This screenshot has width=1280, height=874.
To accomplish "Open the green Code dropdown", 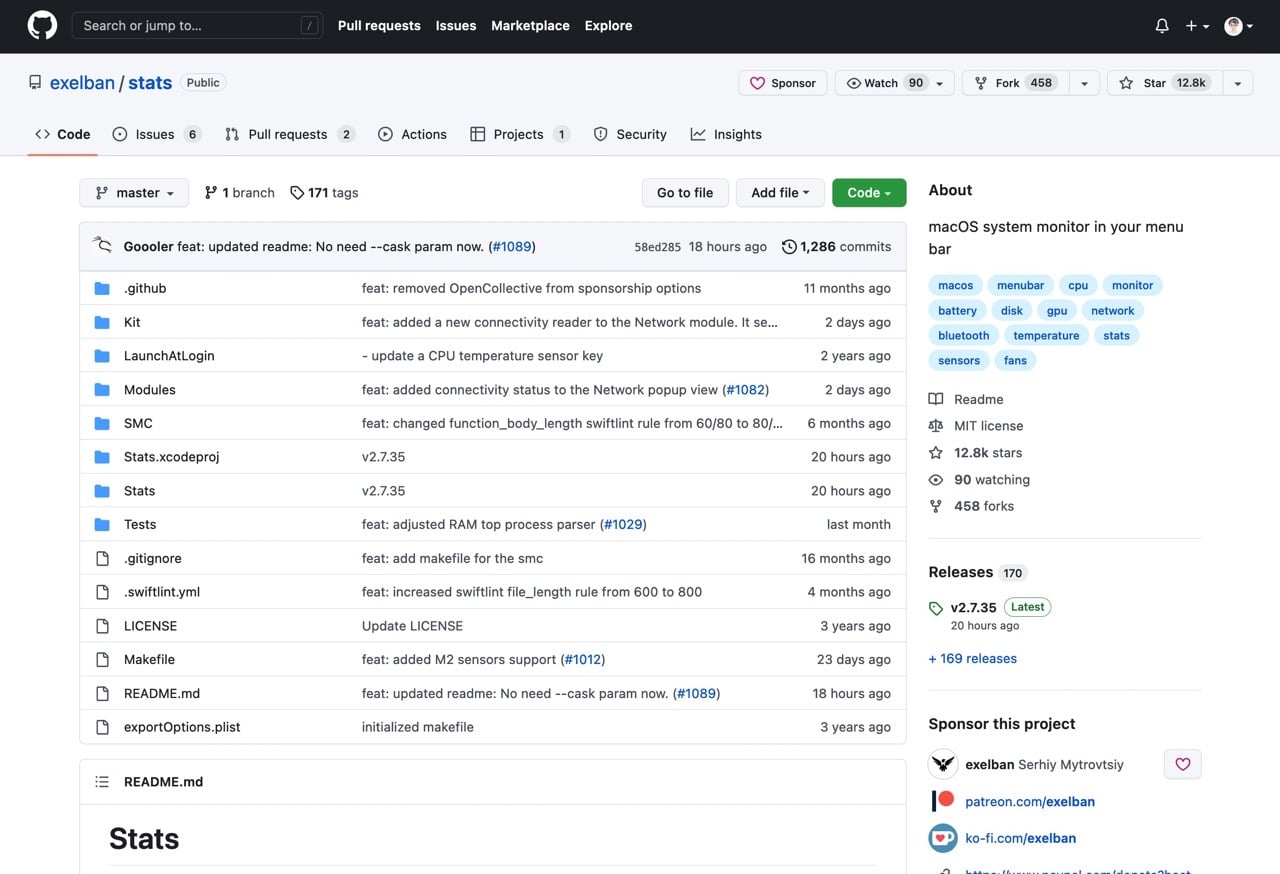I will pyautogui.click(x=869, y=193).
